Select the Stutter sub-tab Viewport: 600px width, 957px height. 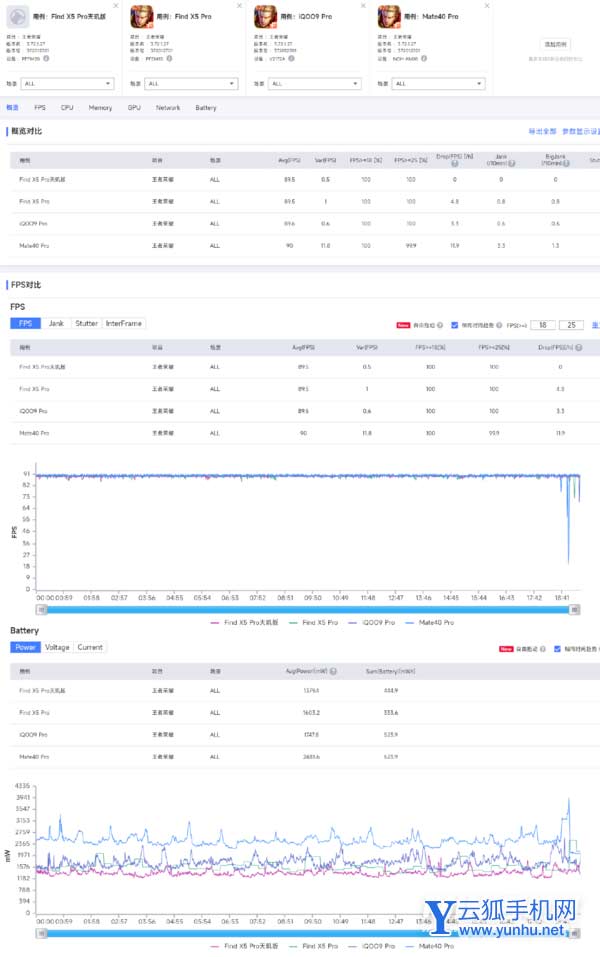coord(86,324)
